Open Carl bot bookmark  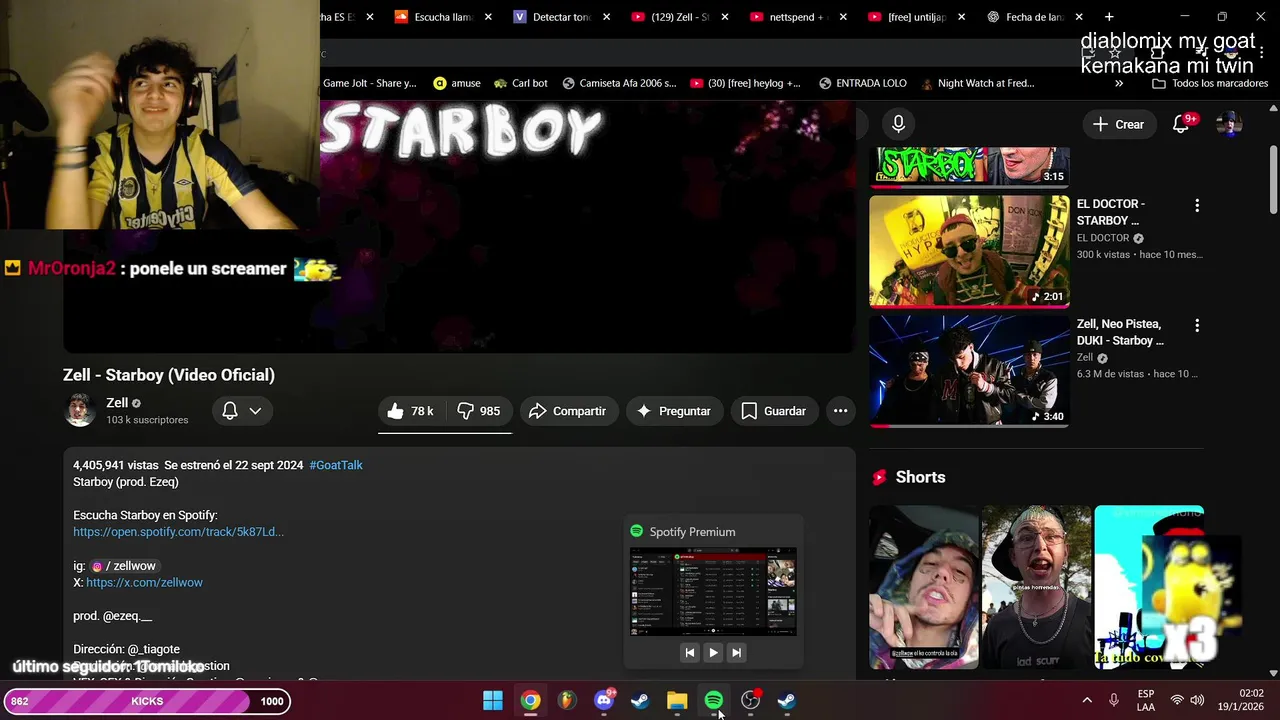[520, 84]
